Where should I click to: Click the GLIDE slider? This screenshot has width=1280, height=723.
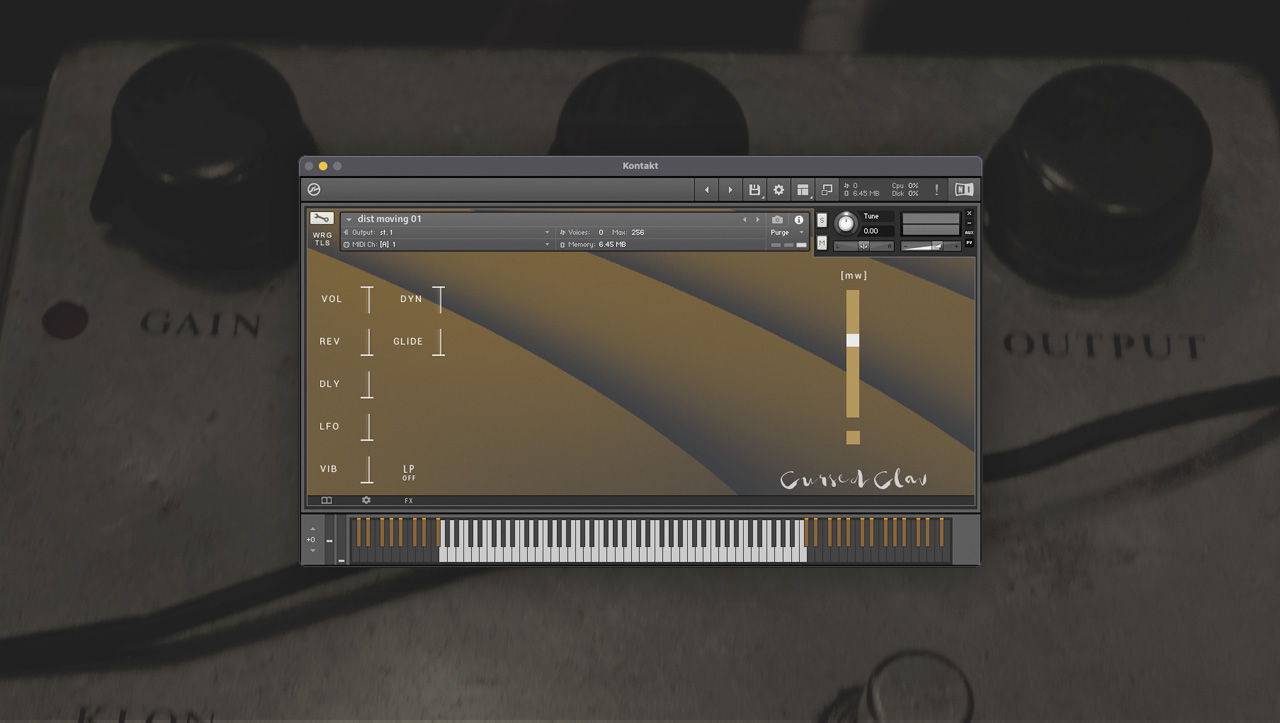[438, 341]
